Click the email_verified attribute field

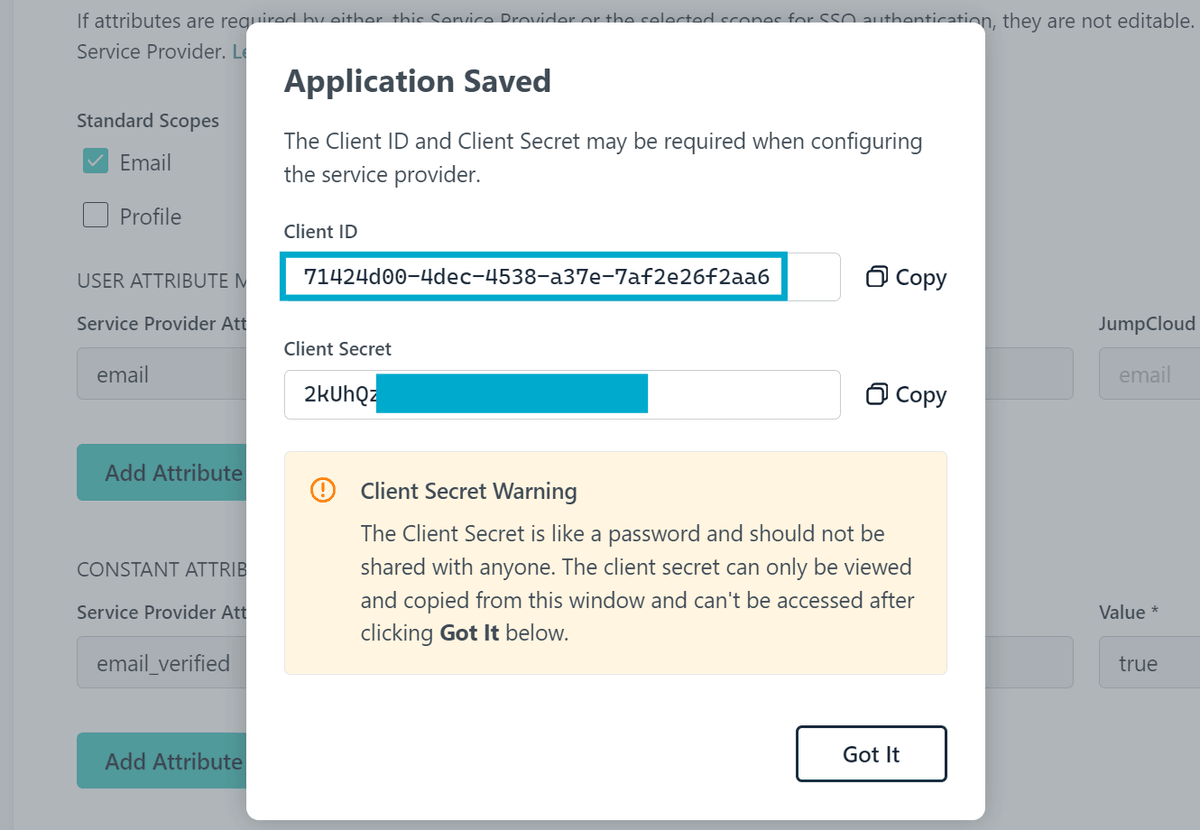160,662
